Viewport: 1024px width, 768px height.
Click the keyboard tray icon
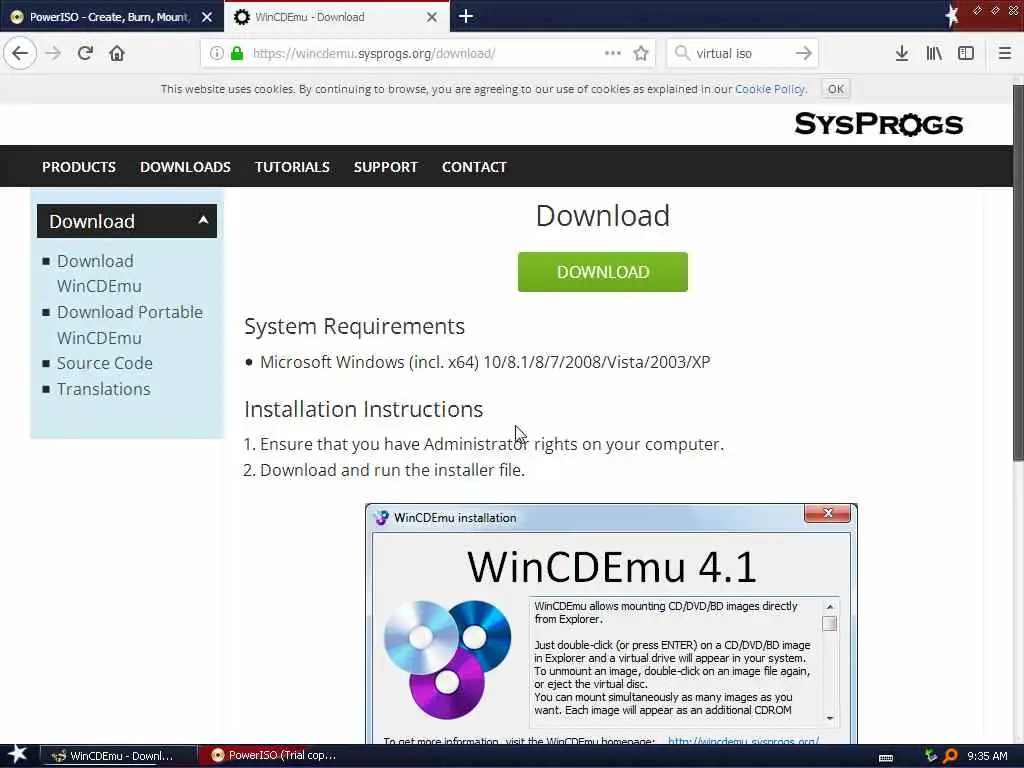tap(886, 758)
